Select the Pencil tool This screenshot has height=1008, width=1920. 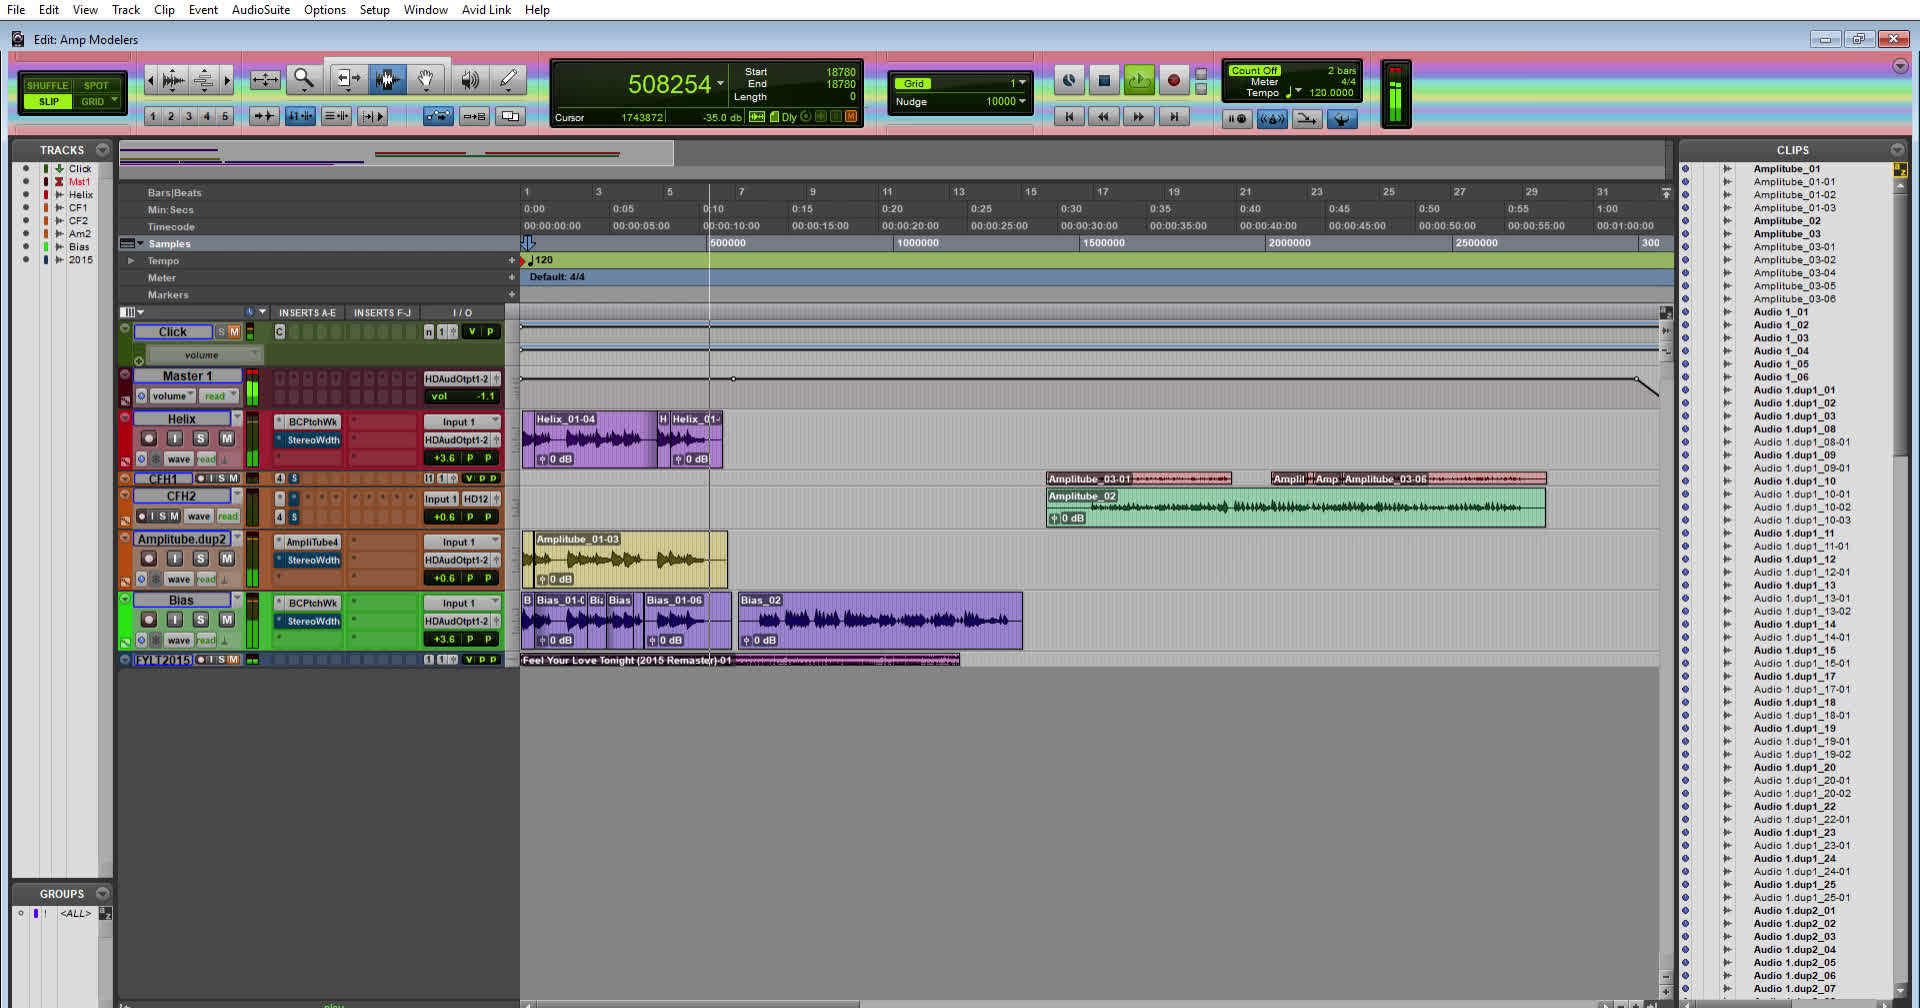508,80
